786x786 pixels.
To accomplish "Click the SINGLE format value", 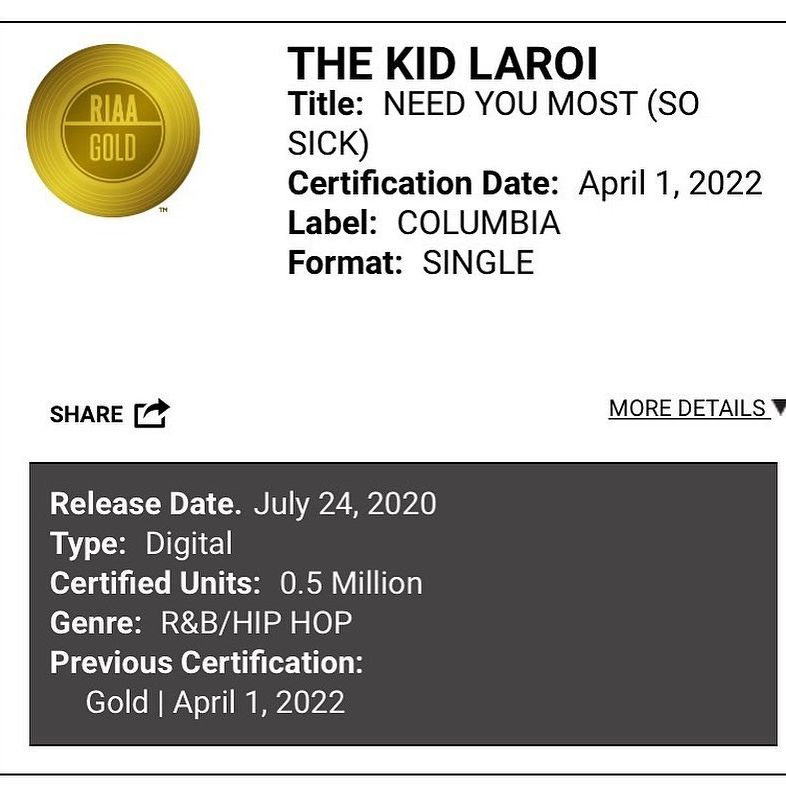I will [x=478, y=263].
